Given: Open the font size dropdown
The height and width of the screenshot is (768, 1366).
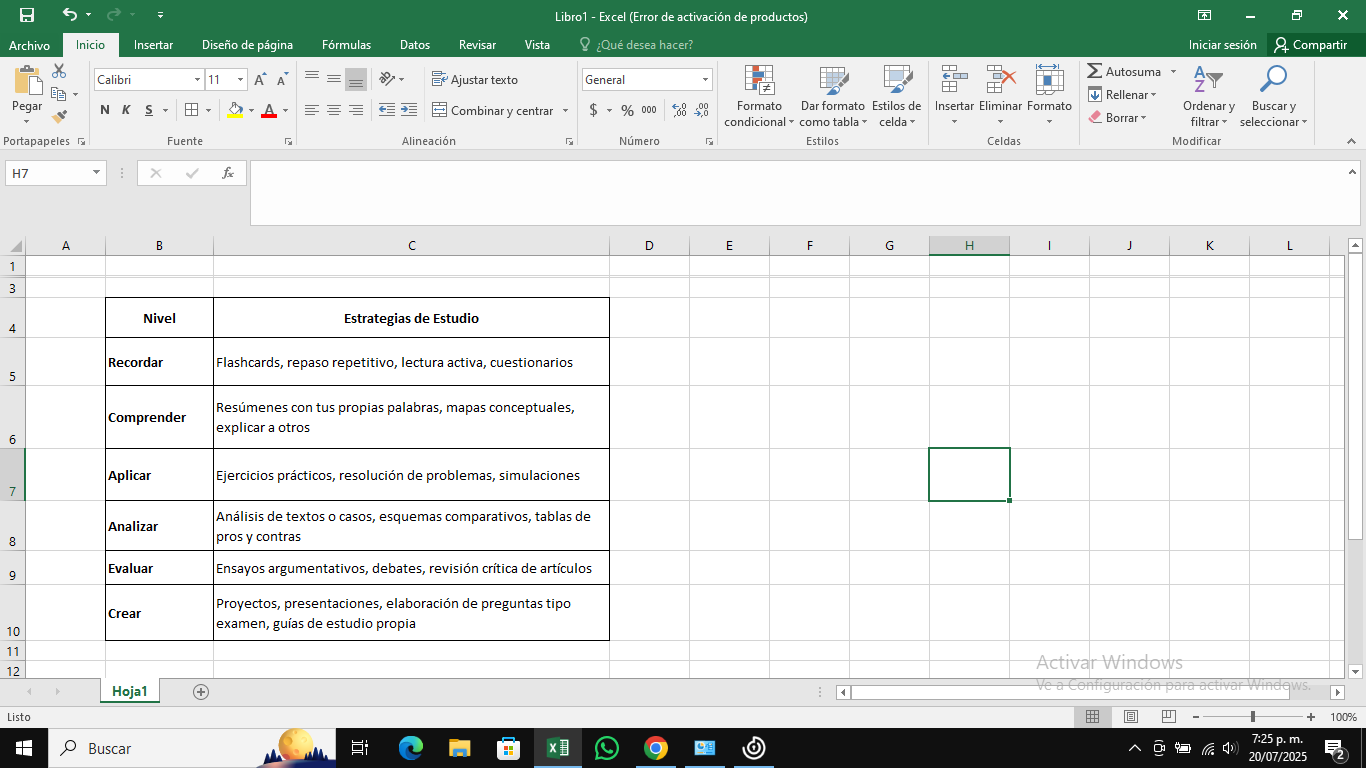Looking at the screenshot, I should point(241,80).
